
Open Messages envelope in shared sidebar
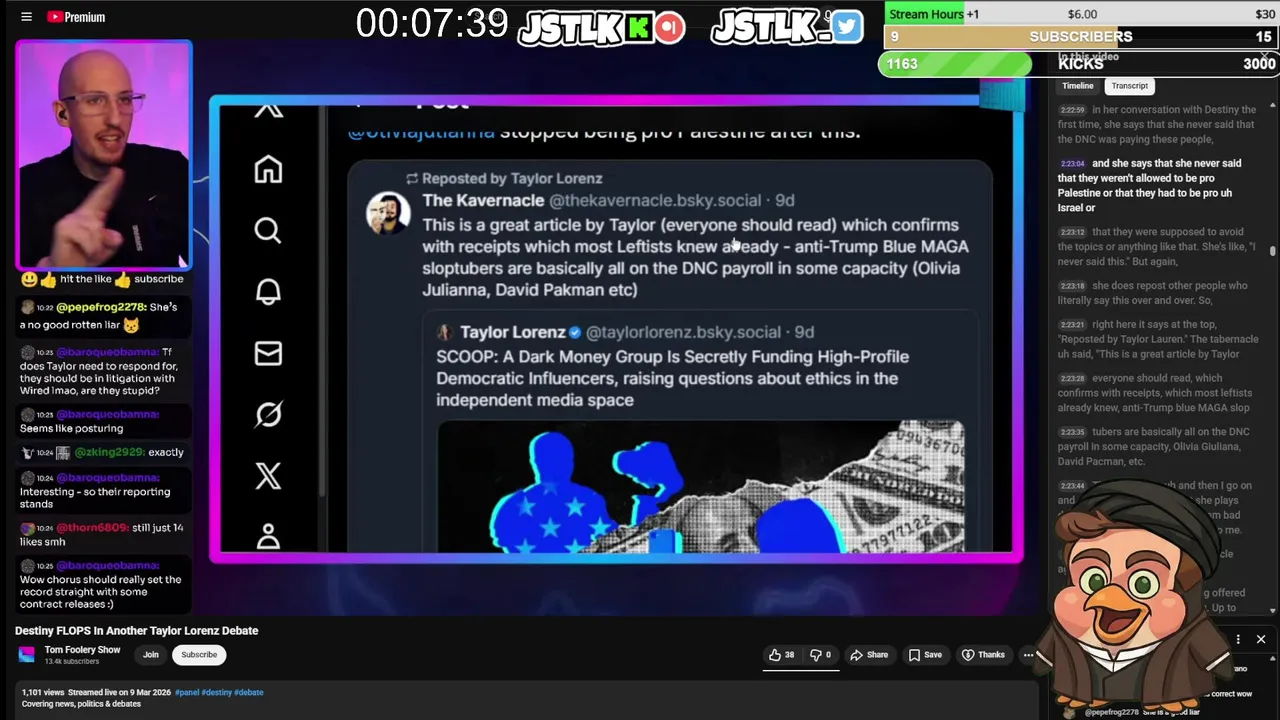point(268,353)
